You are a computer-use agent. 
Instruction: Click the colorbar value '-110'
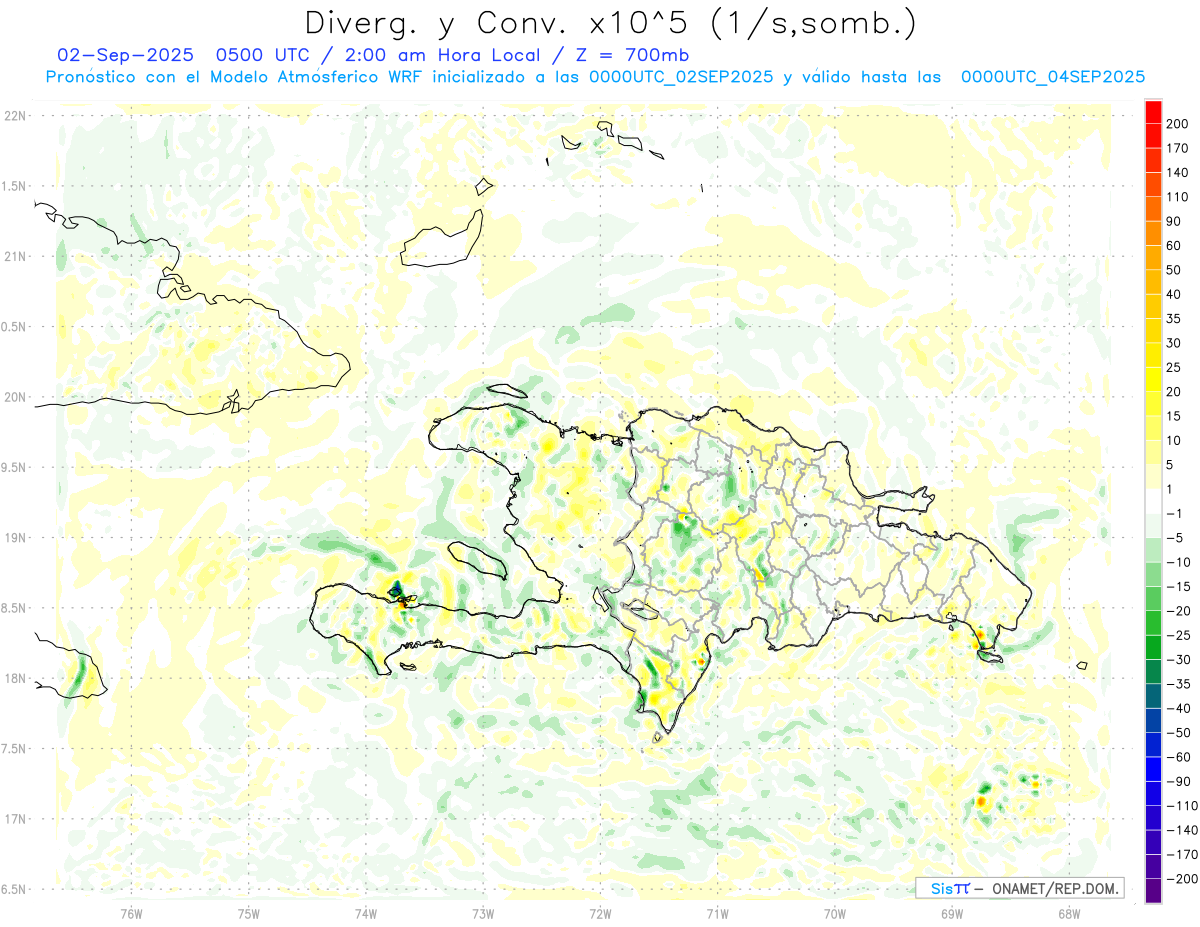coord(1181,805)
